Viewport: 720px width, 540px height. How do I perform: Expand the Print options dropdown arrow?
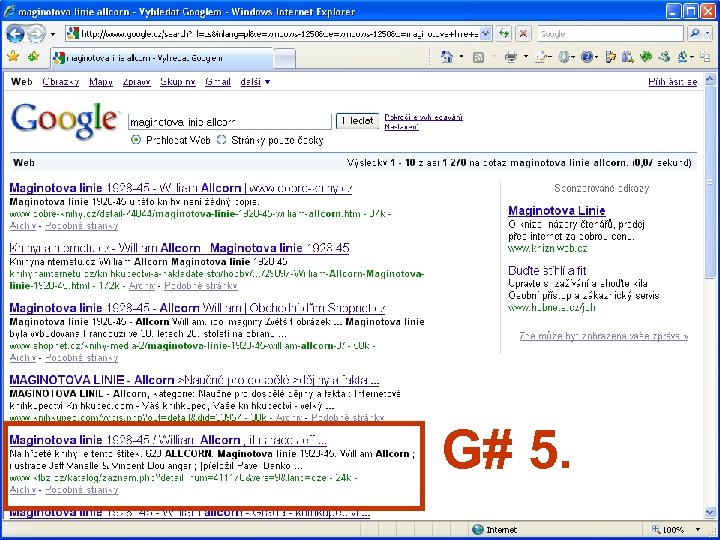[525, 57]
